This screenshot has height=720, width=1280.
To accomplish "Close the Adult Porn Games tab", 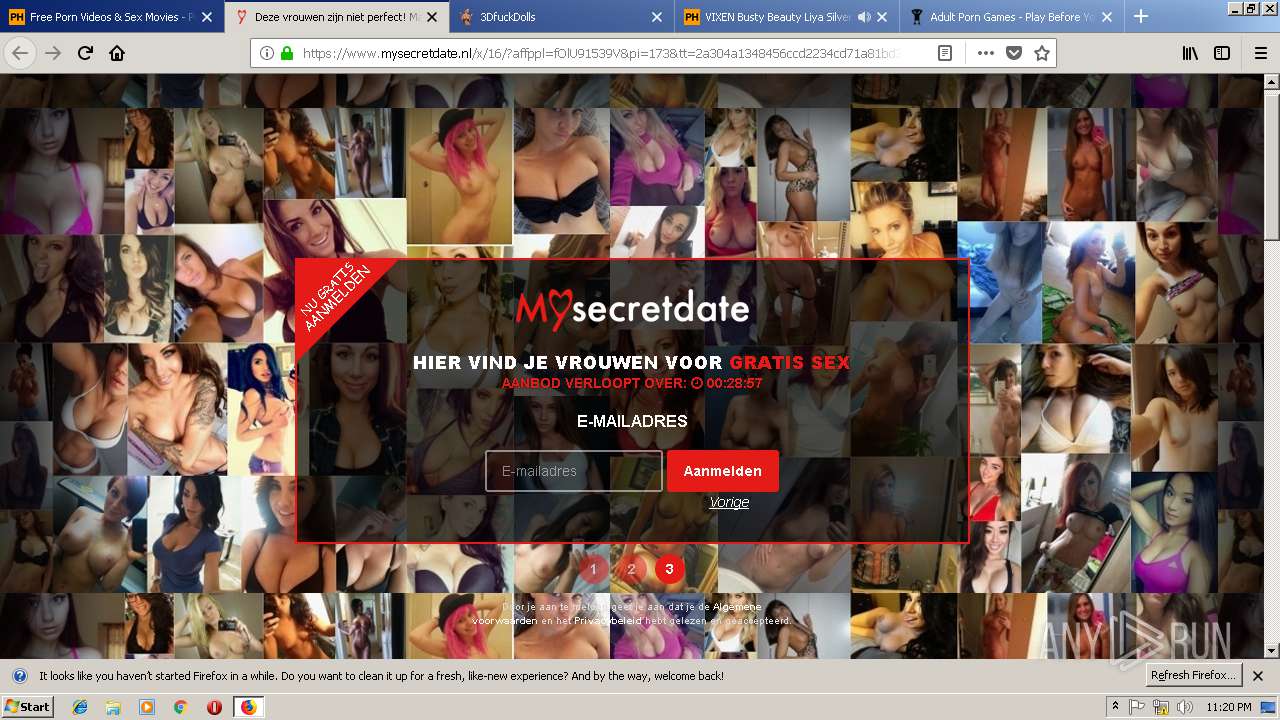I will pyautogui.click(x=1107, y=17).
